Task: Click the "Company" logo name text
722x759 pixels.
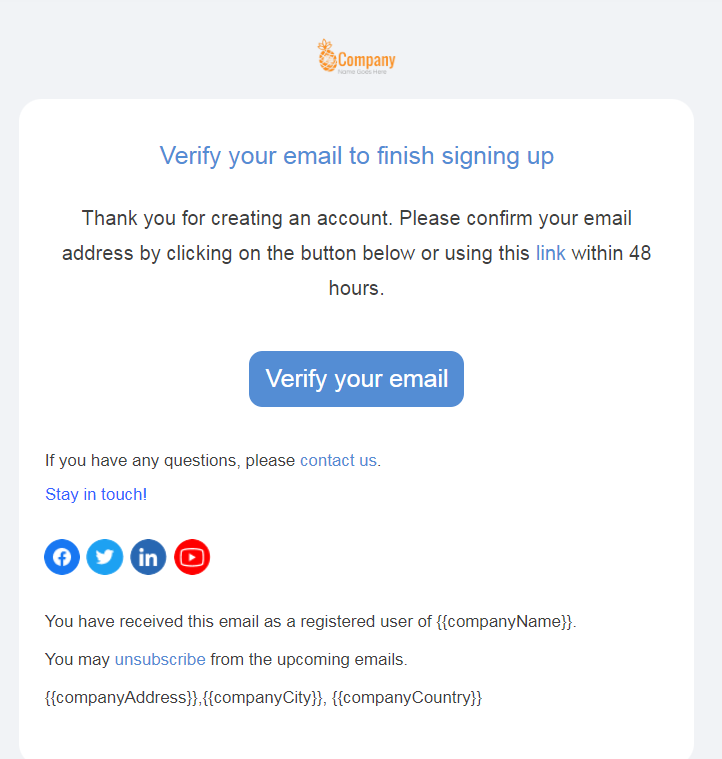Action: click(x=367, y=60)
